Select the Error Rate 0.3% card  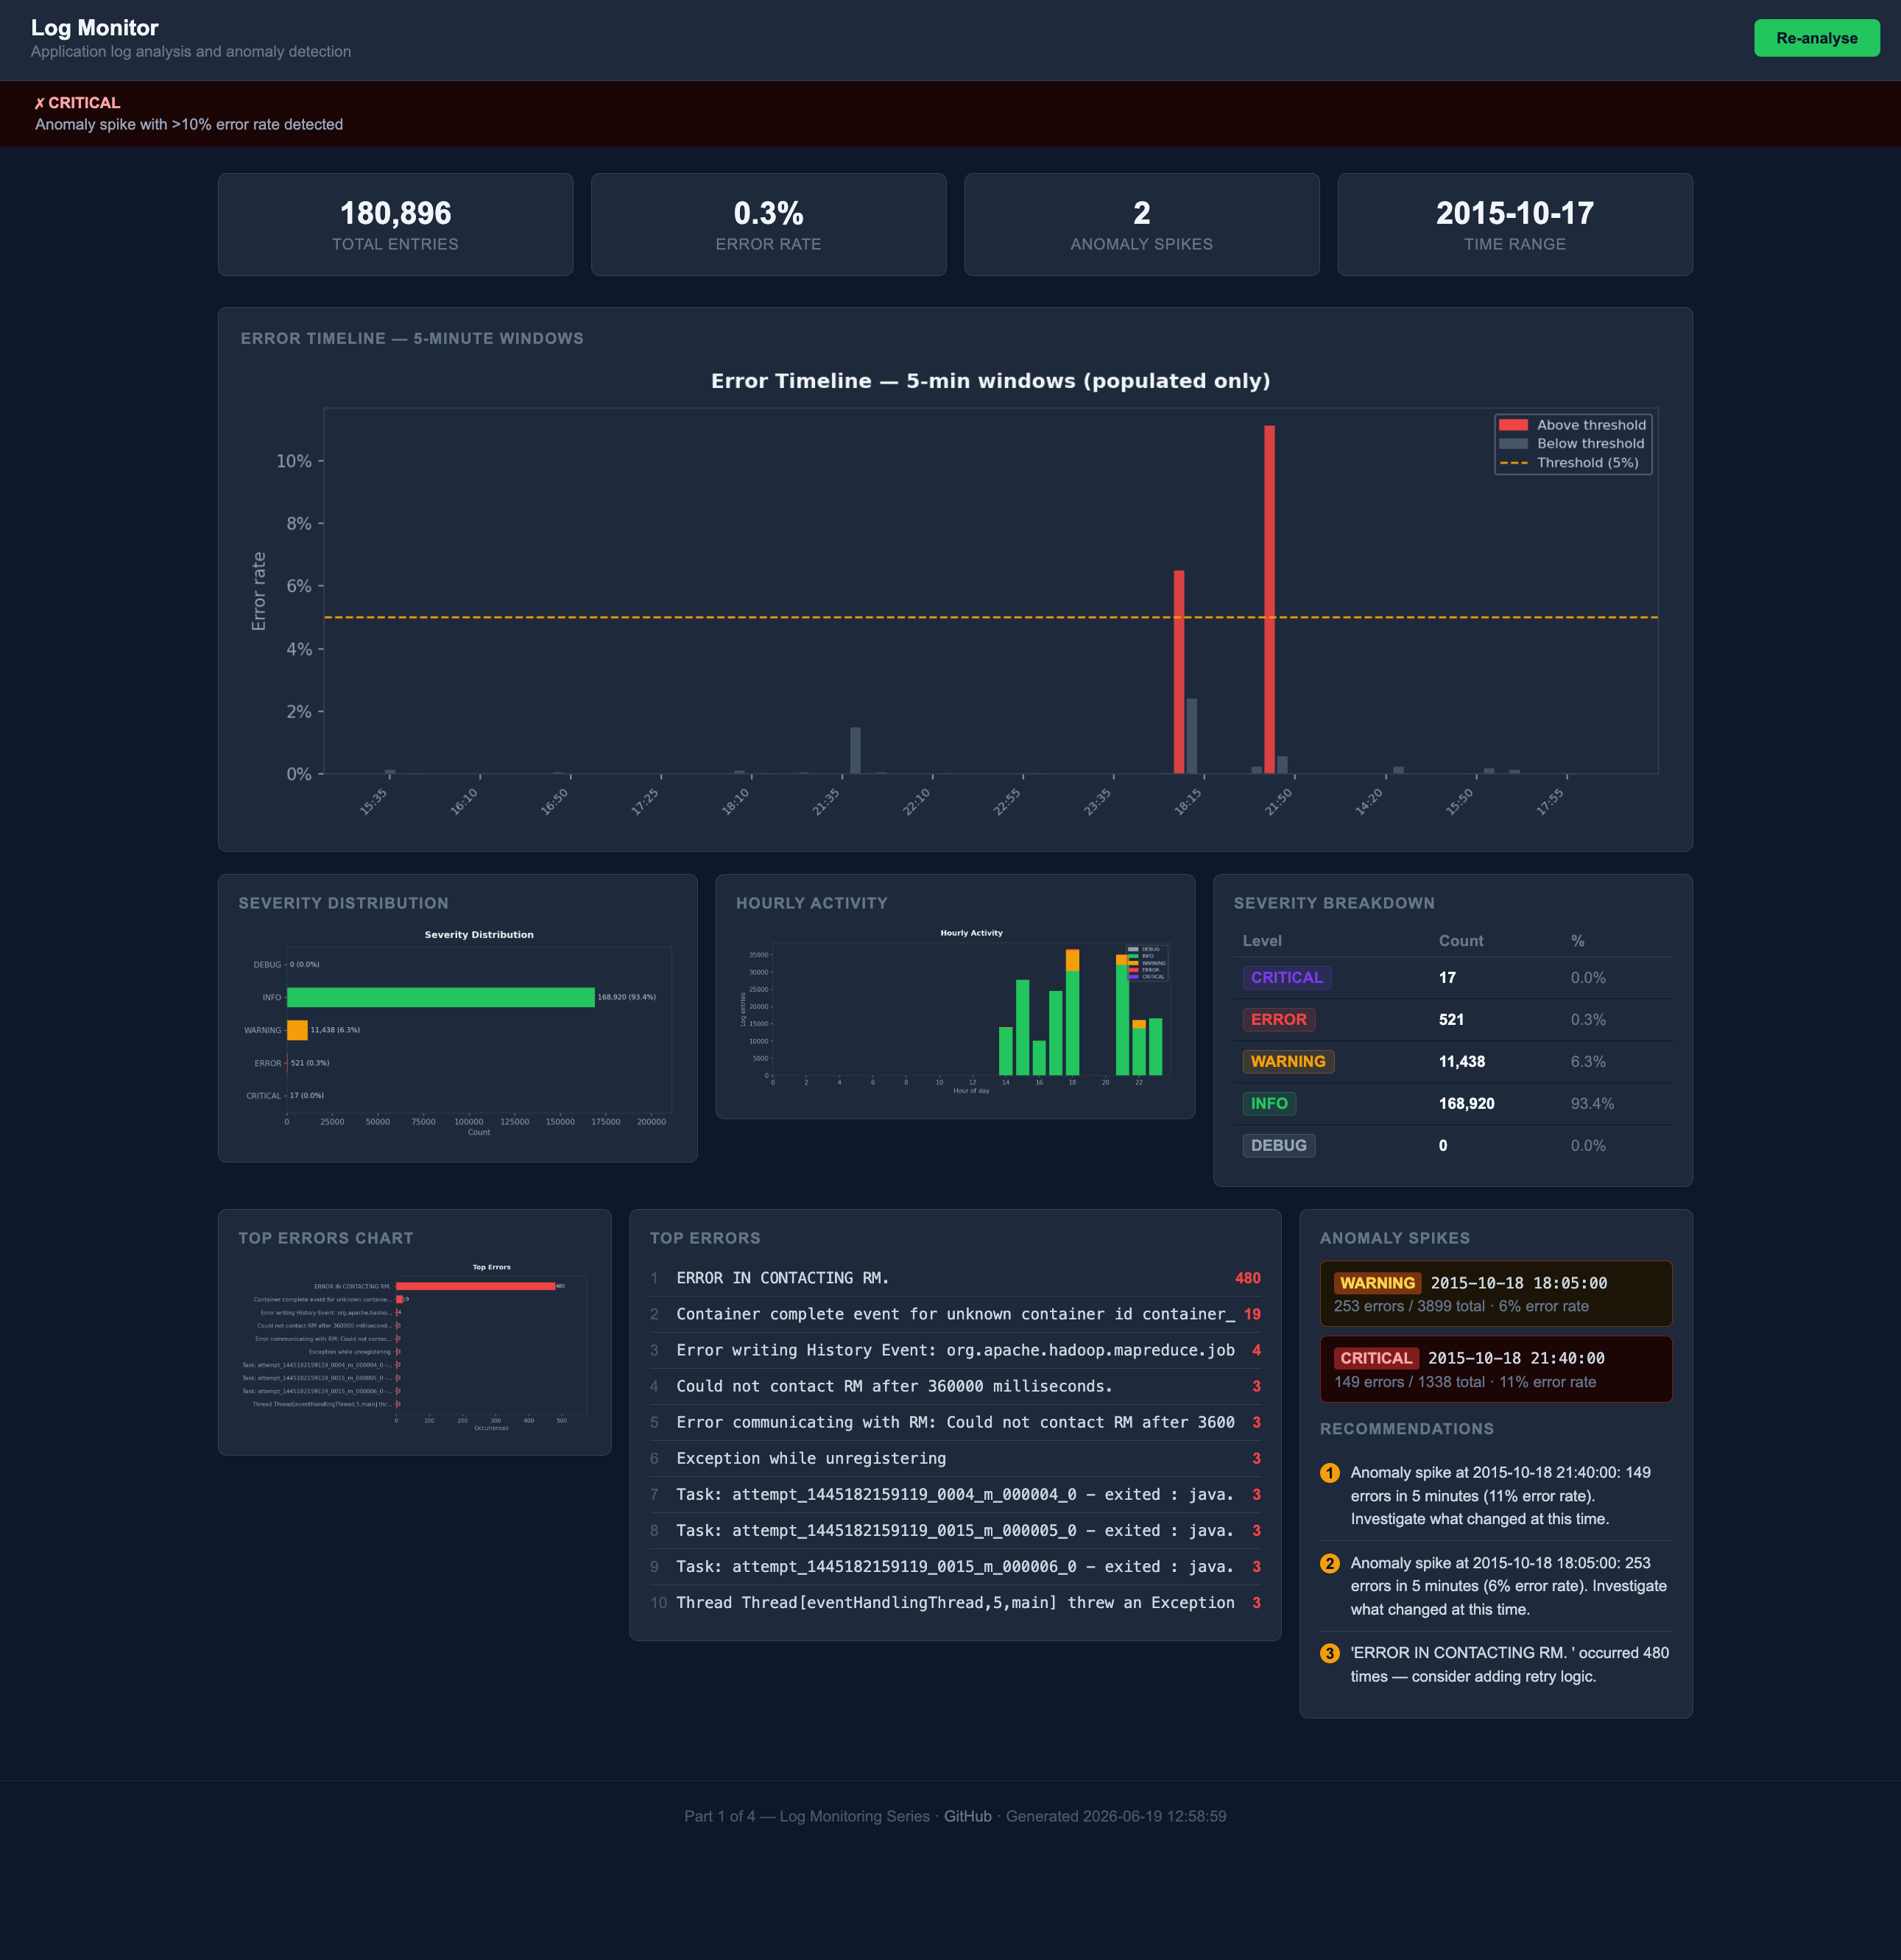768,225
